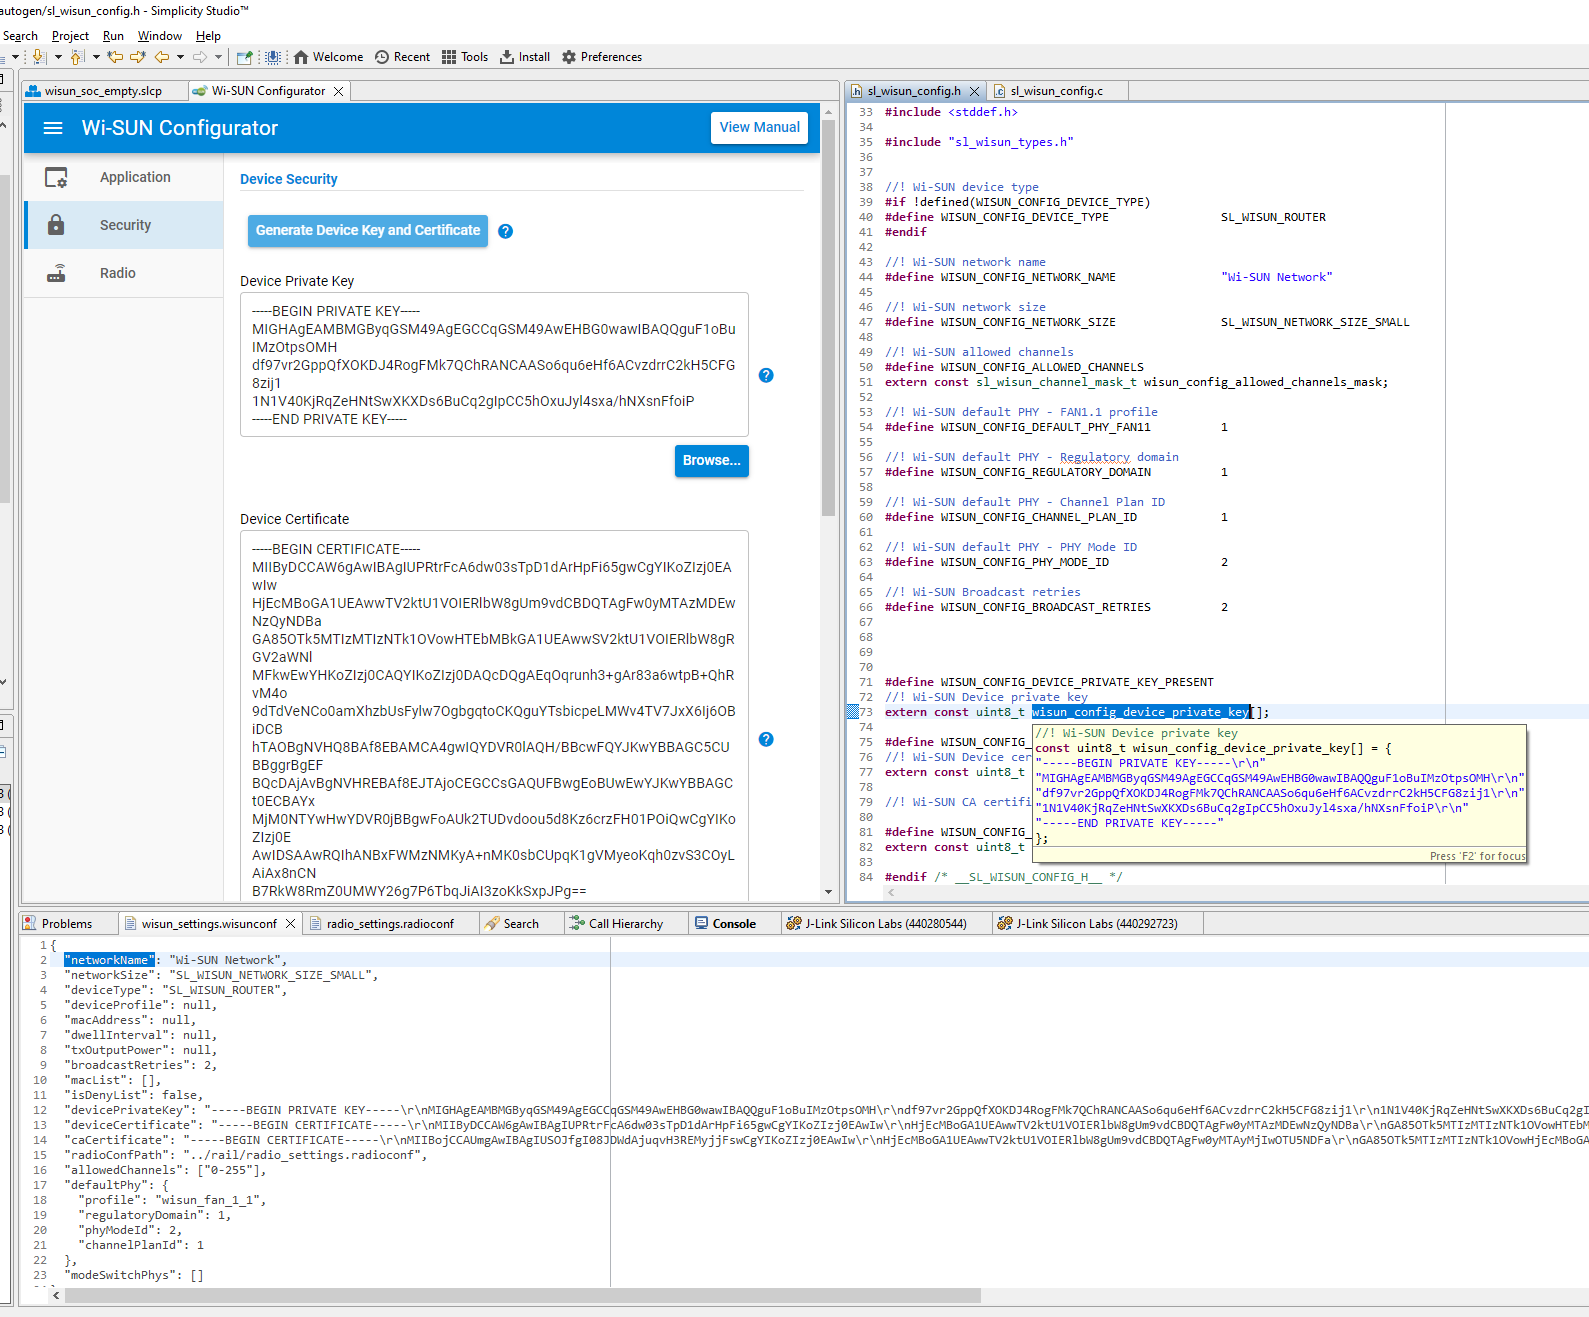1589x1317 pixels.
Task: Open the Tools grid in toolbar
Action: (465, 57)
